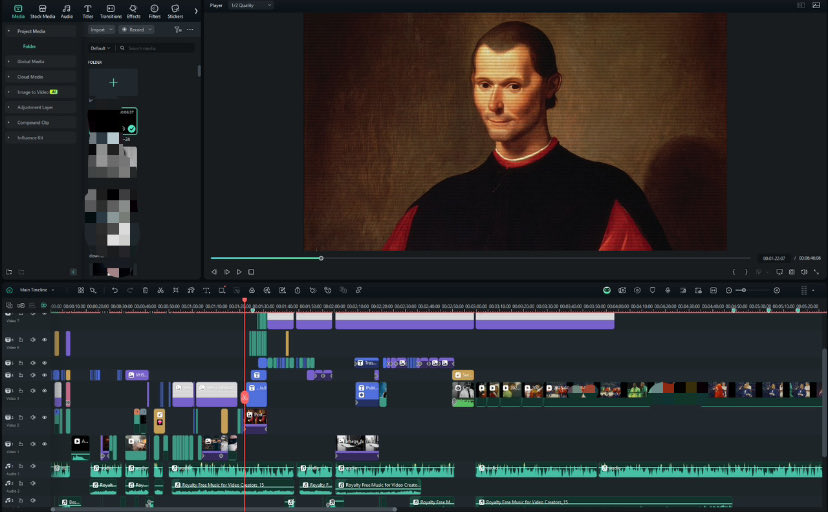The height and width of the screenshot is (512, 828).
Task: Click the timeline layout grid icon
Action: pyautogui.click(x=81, y=290)
